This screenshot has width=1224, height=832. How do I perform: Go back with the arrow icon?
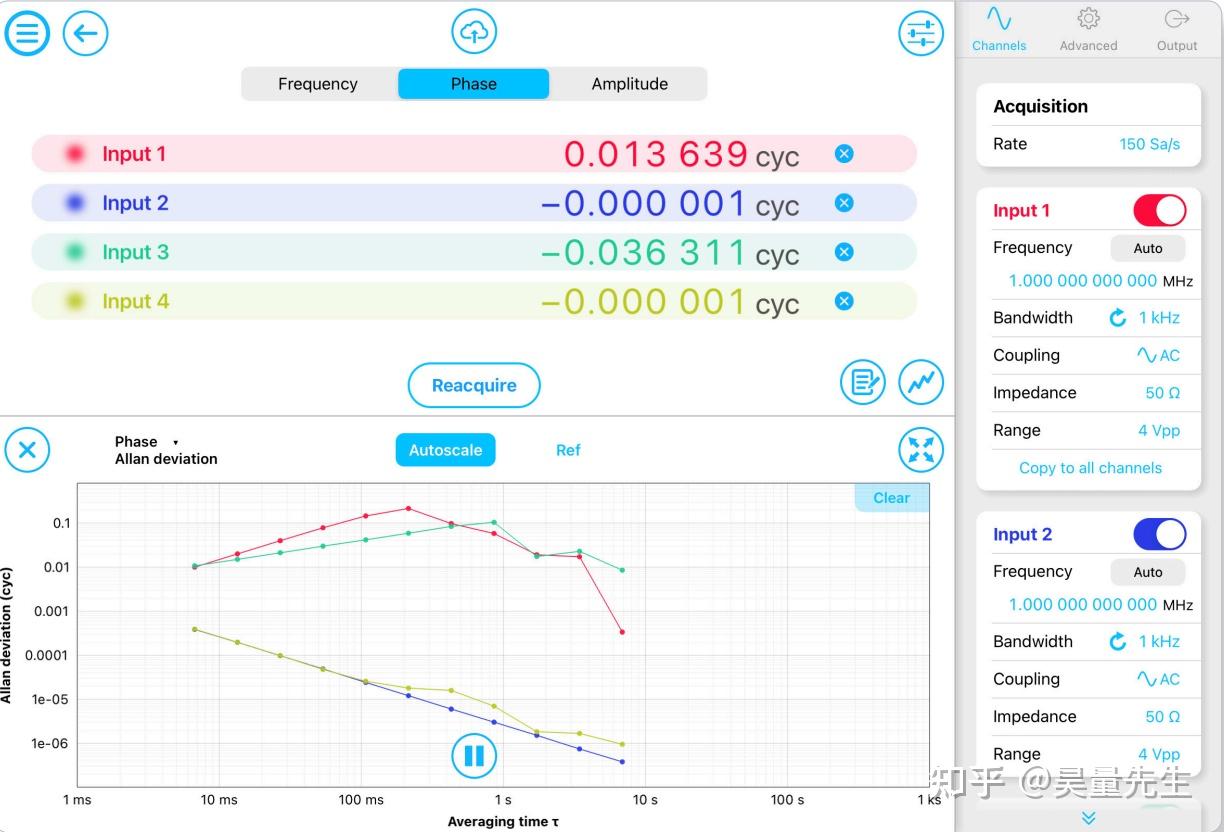tap(85, 34)
